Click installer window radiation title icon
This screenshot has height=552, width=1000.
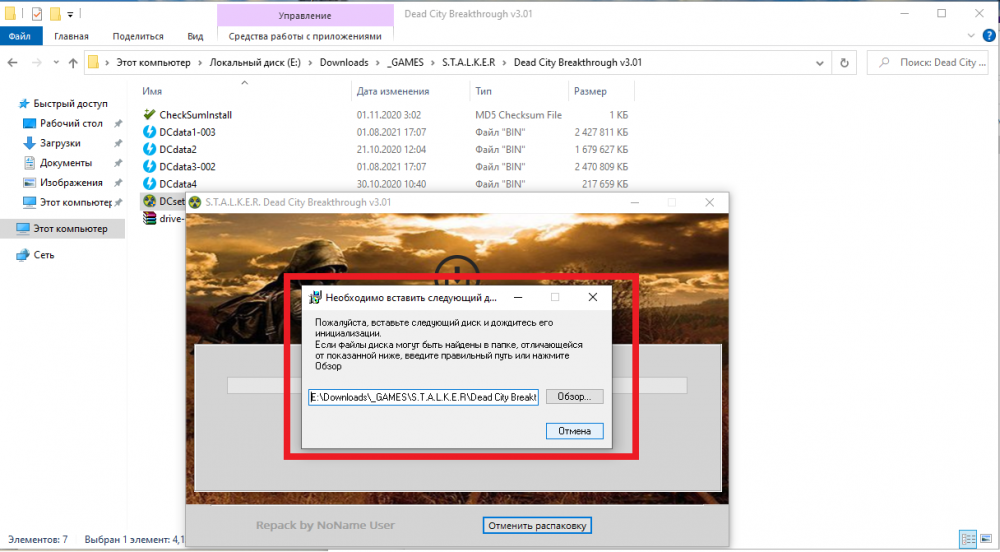(x=195, y=202)
